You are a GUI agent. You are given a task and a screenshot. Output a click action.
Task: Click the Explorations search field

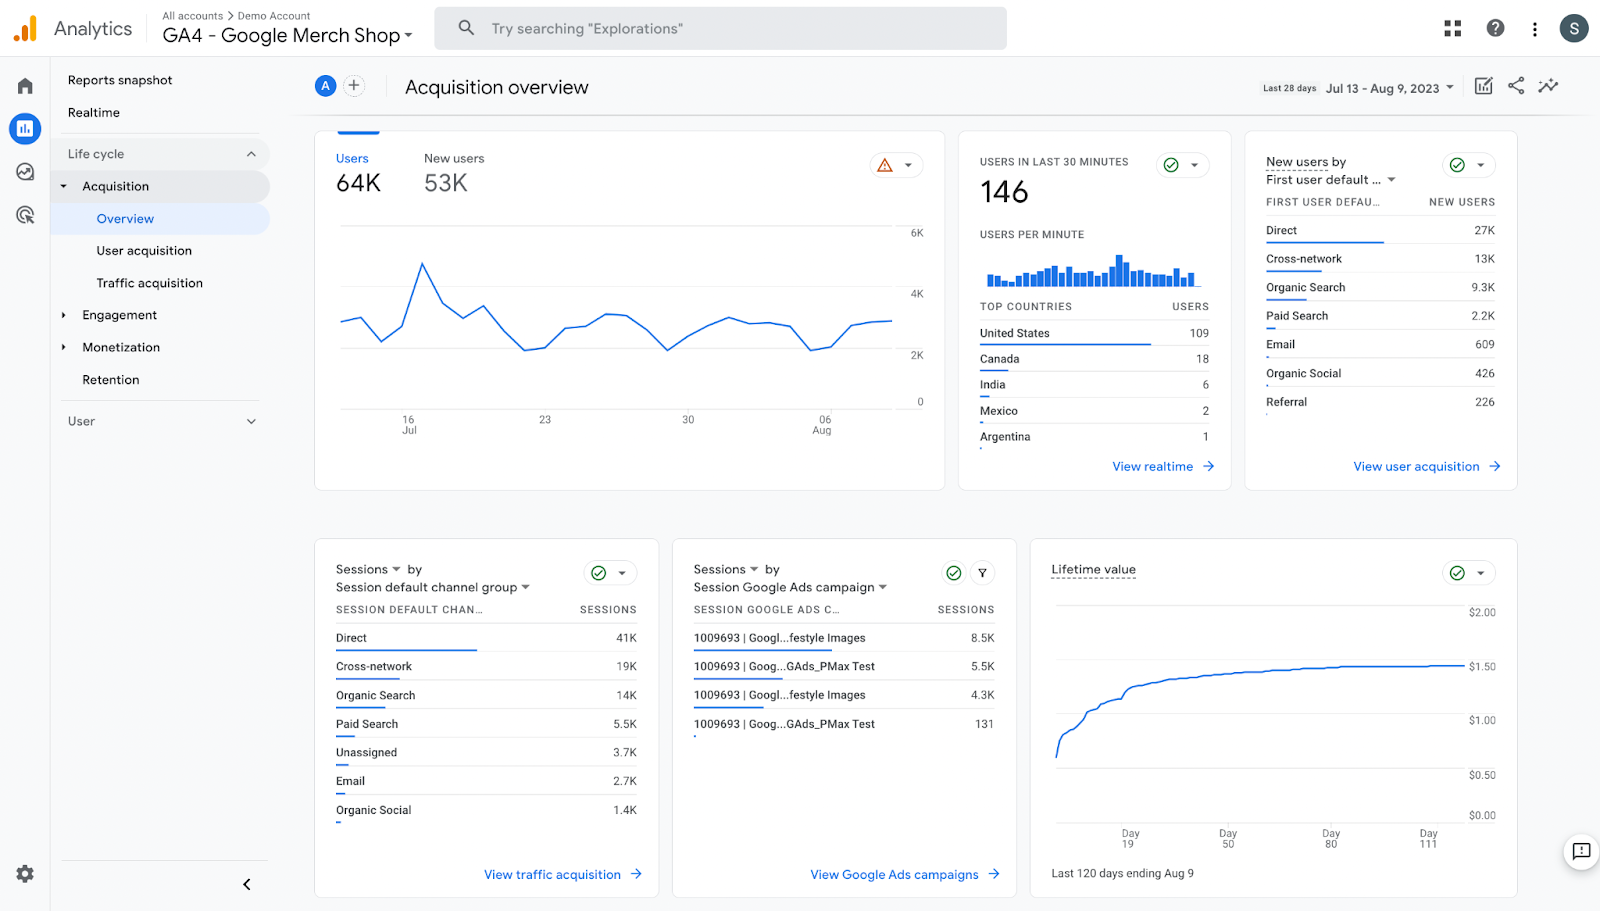pyautogui.click(x=720, y=28)
